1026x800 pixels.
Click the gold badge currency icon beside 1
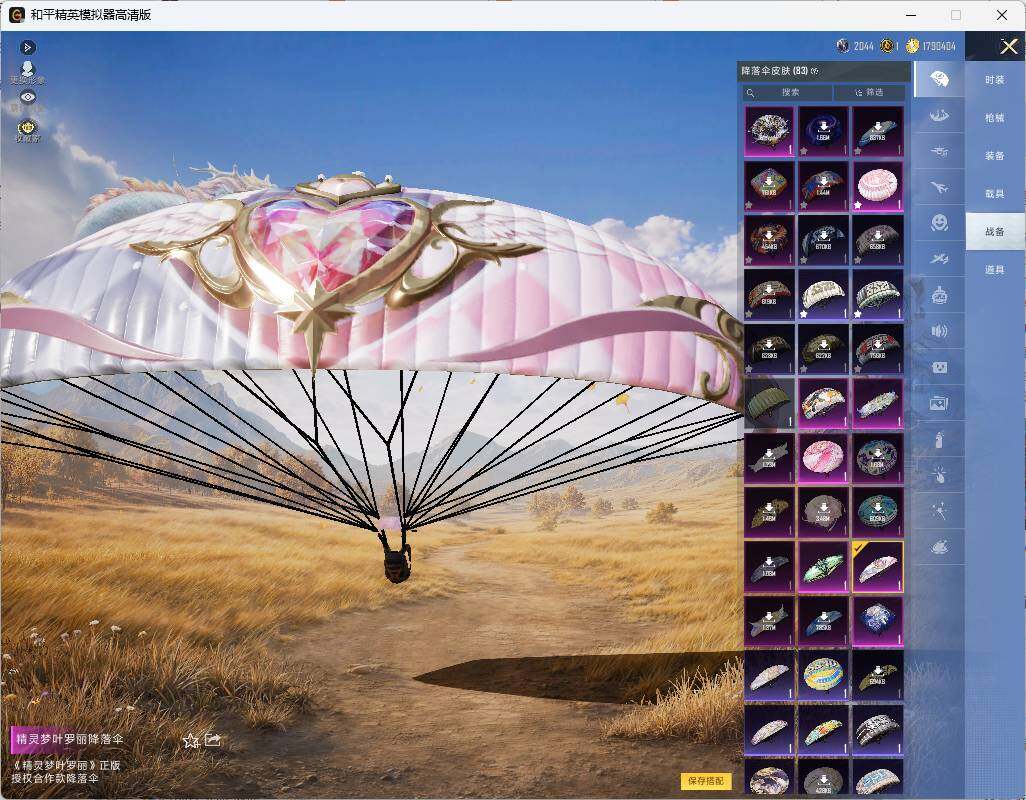click(887, 46)
